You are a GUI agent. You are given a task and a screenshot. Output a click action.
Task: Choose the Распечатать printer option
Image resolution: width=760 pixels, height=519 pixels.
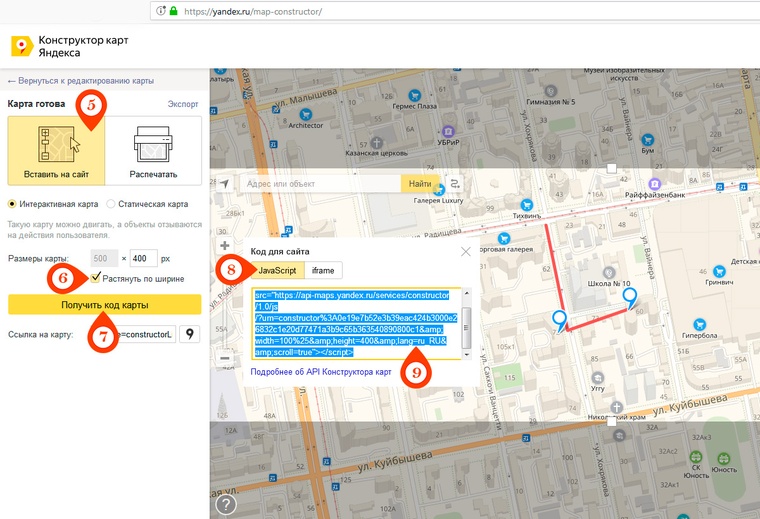[x=153, y=151]
